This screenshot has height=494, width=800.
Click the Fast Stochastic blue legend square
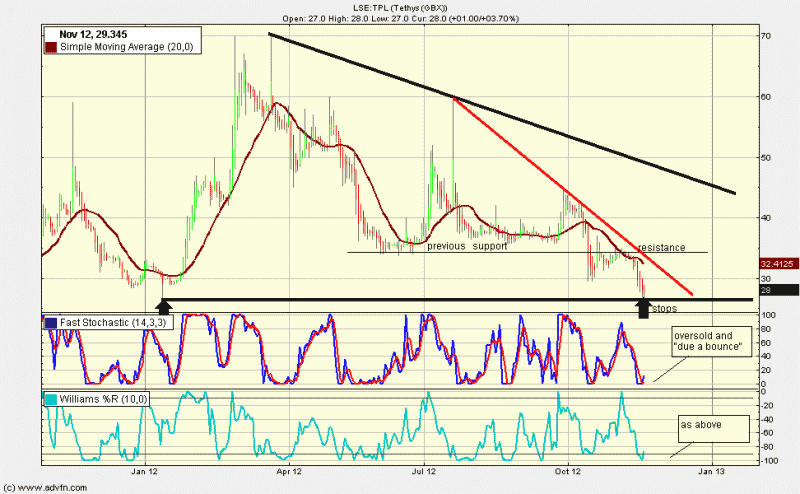click(x=49, y=323)
